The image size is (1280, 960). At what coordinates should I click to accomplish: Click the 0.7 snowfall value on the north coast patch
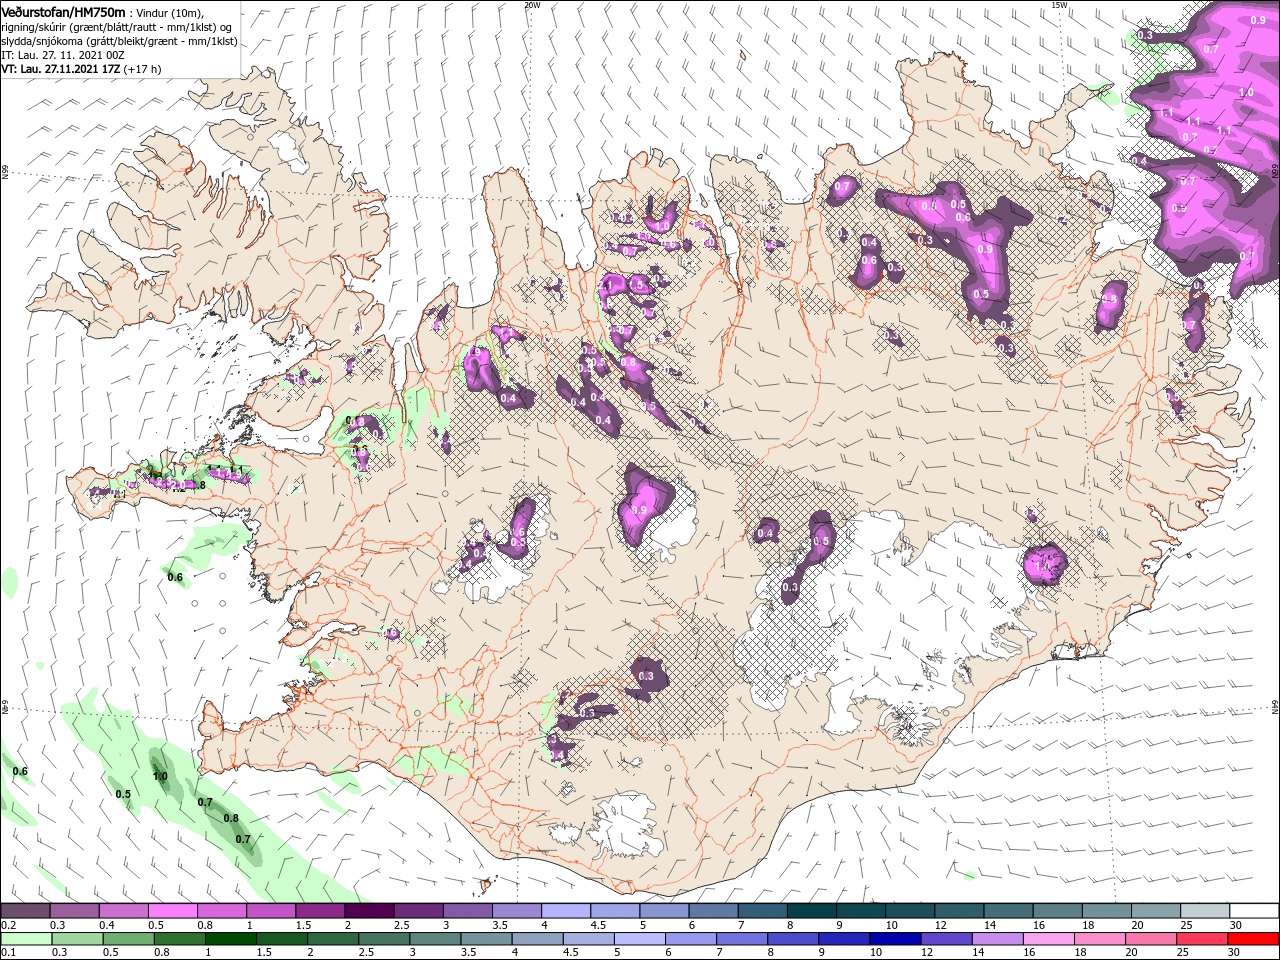[x=842, y=186]
